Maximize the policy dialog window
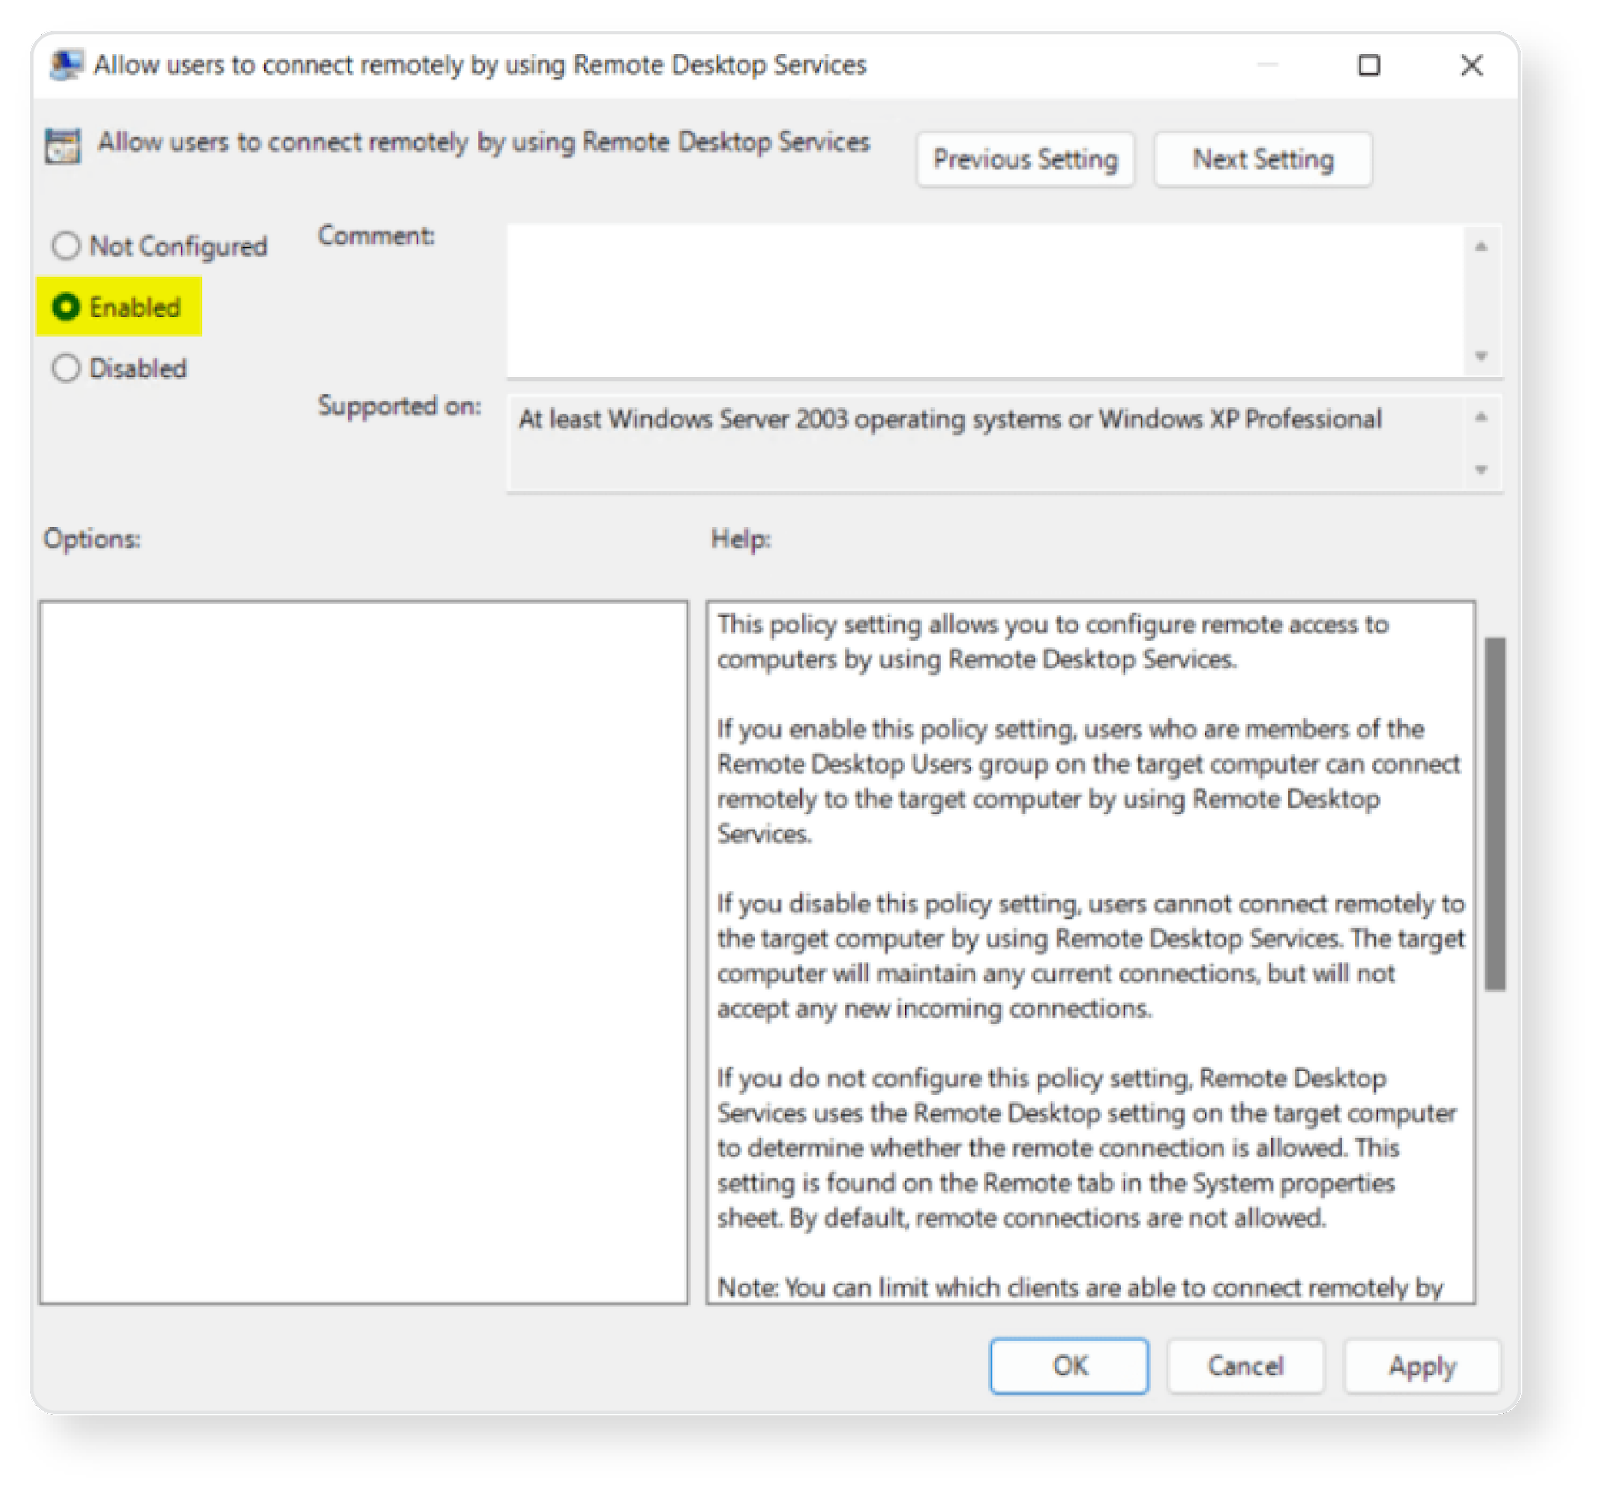The width and height of the screenshot is (1600, 1496). coord(1369,65)
